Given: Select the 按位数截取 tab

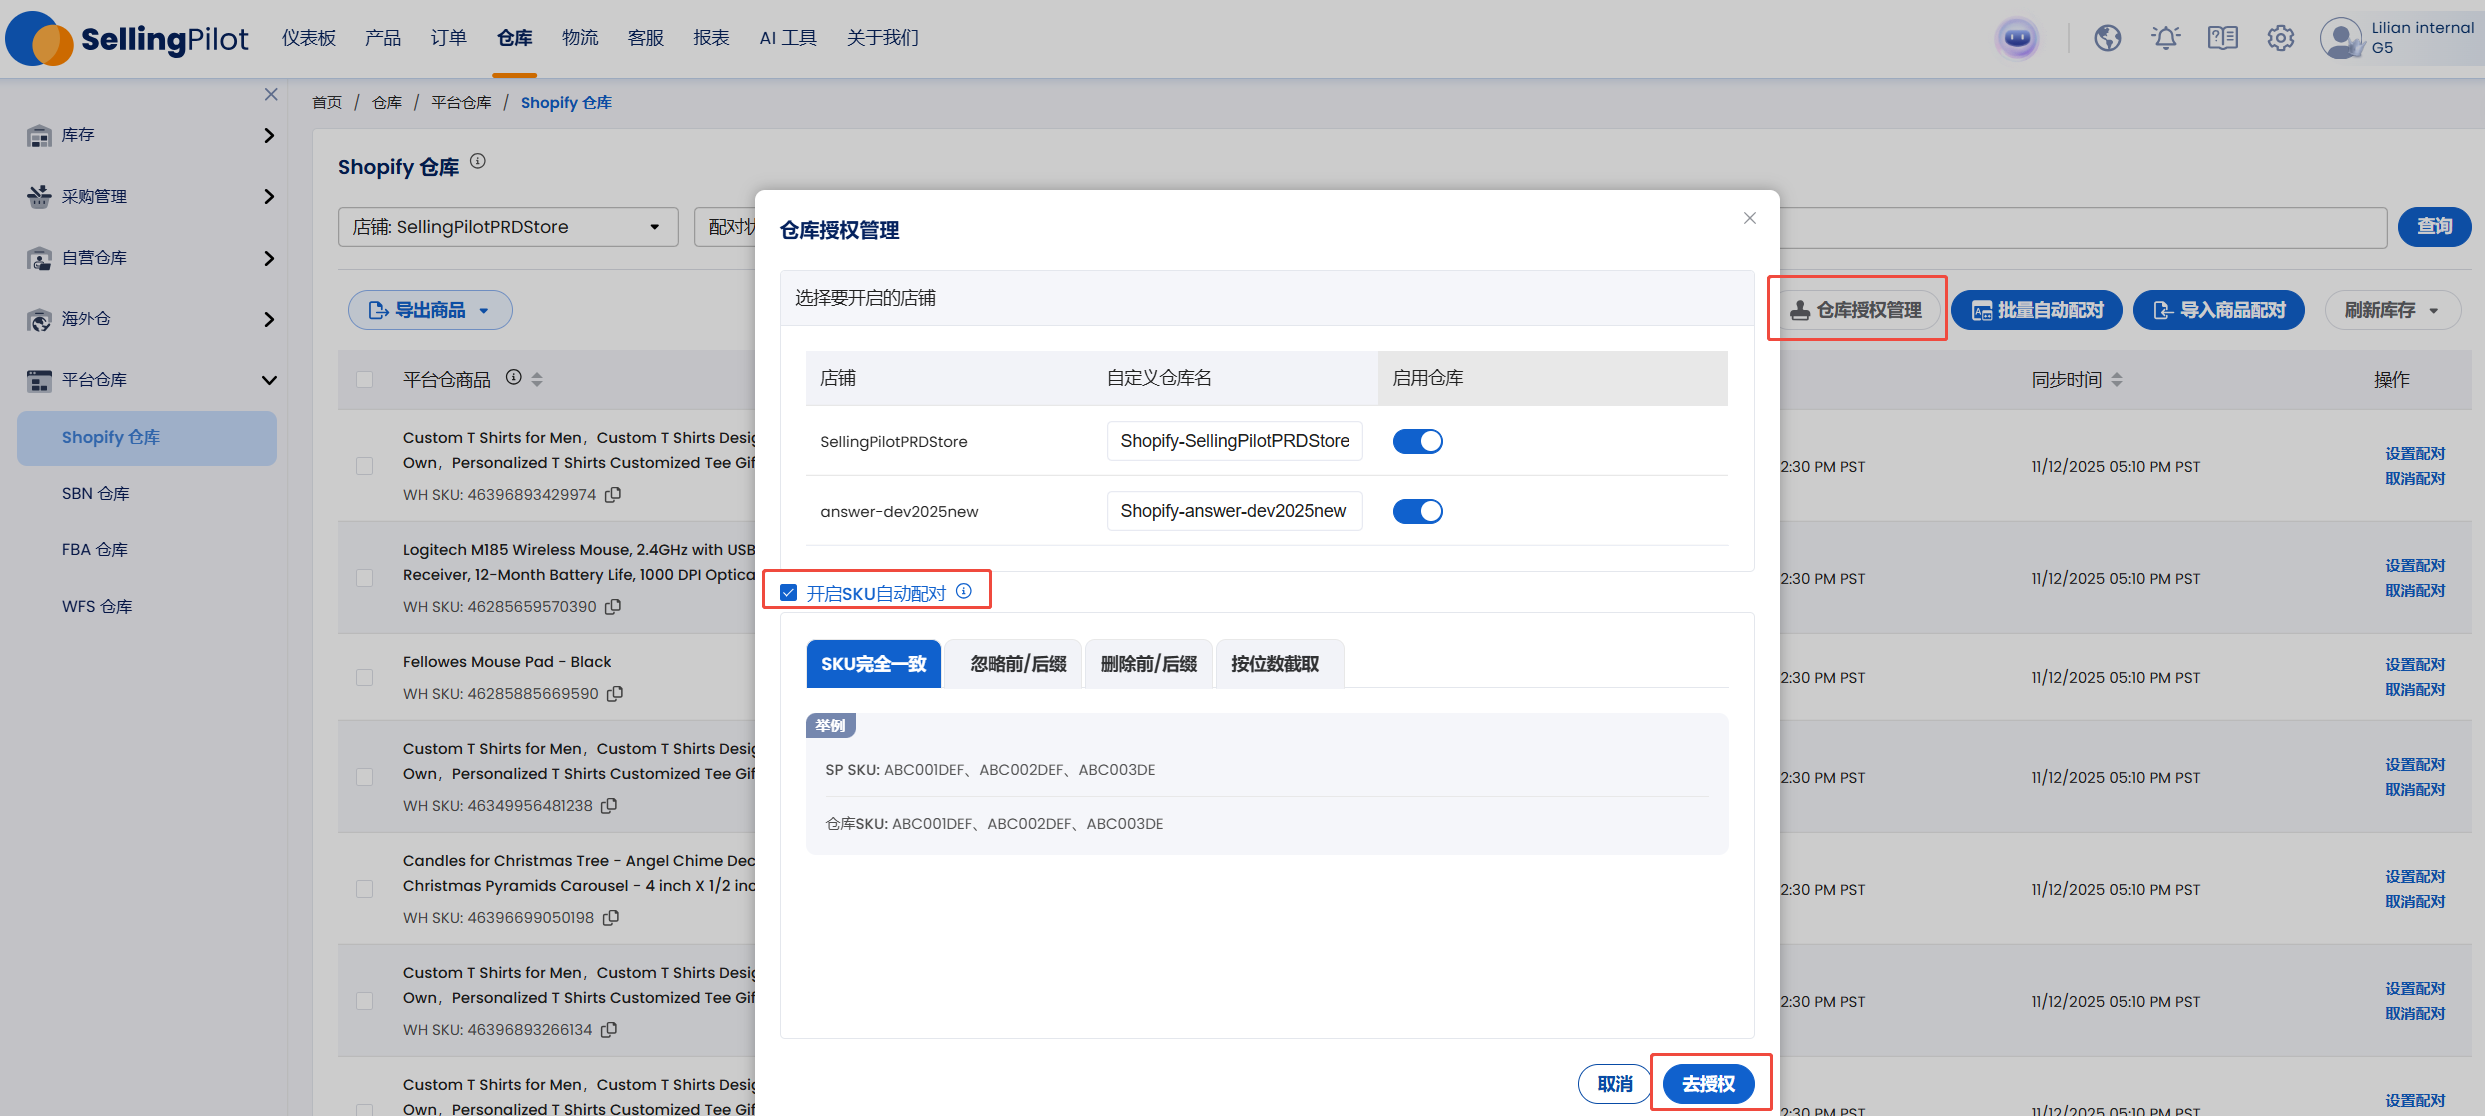Looking at the screenshot, I should coord(1275,664).
